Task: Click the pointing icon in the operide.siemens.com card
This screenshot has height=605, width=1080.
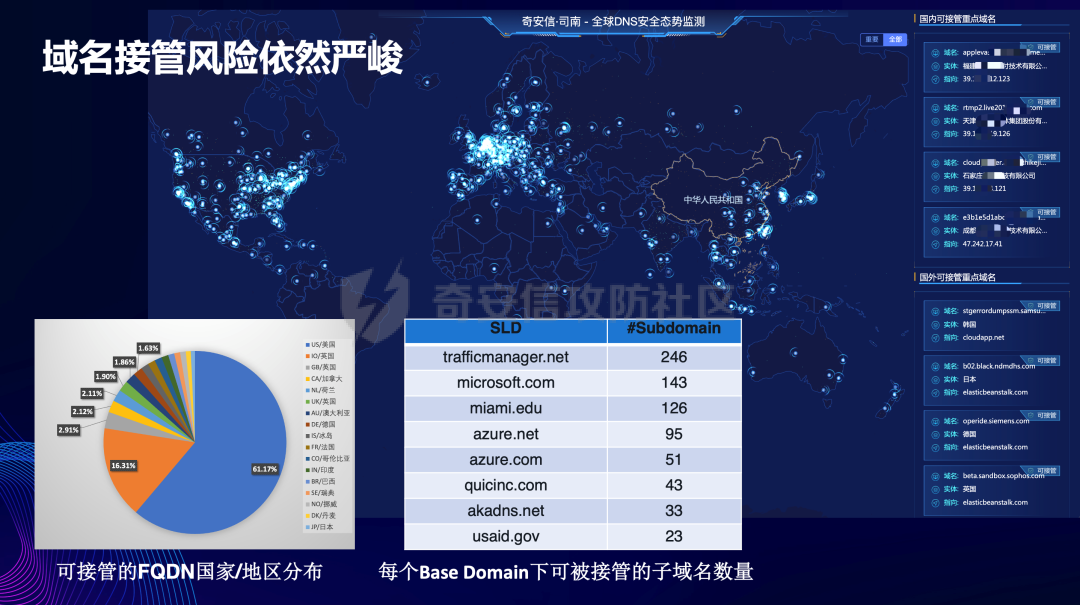Action: 935,448
